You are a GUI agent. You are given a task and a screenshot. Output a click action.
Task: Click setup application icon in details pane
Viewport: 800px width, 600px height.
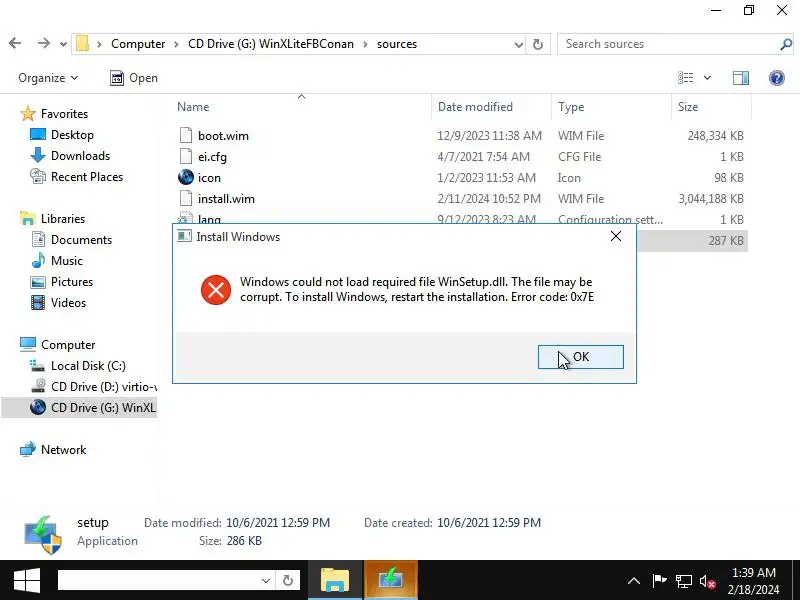pyautogui.click(x=43, y=534)
